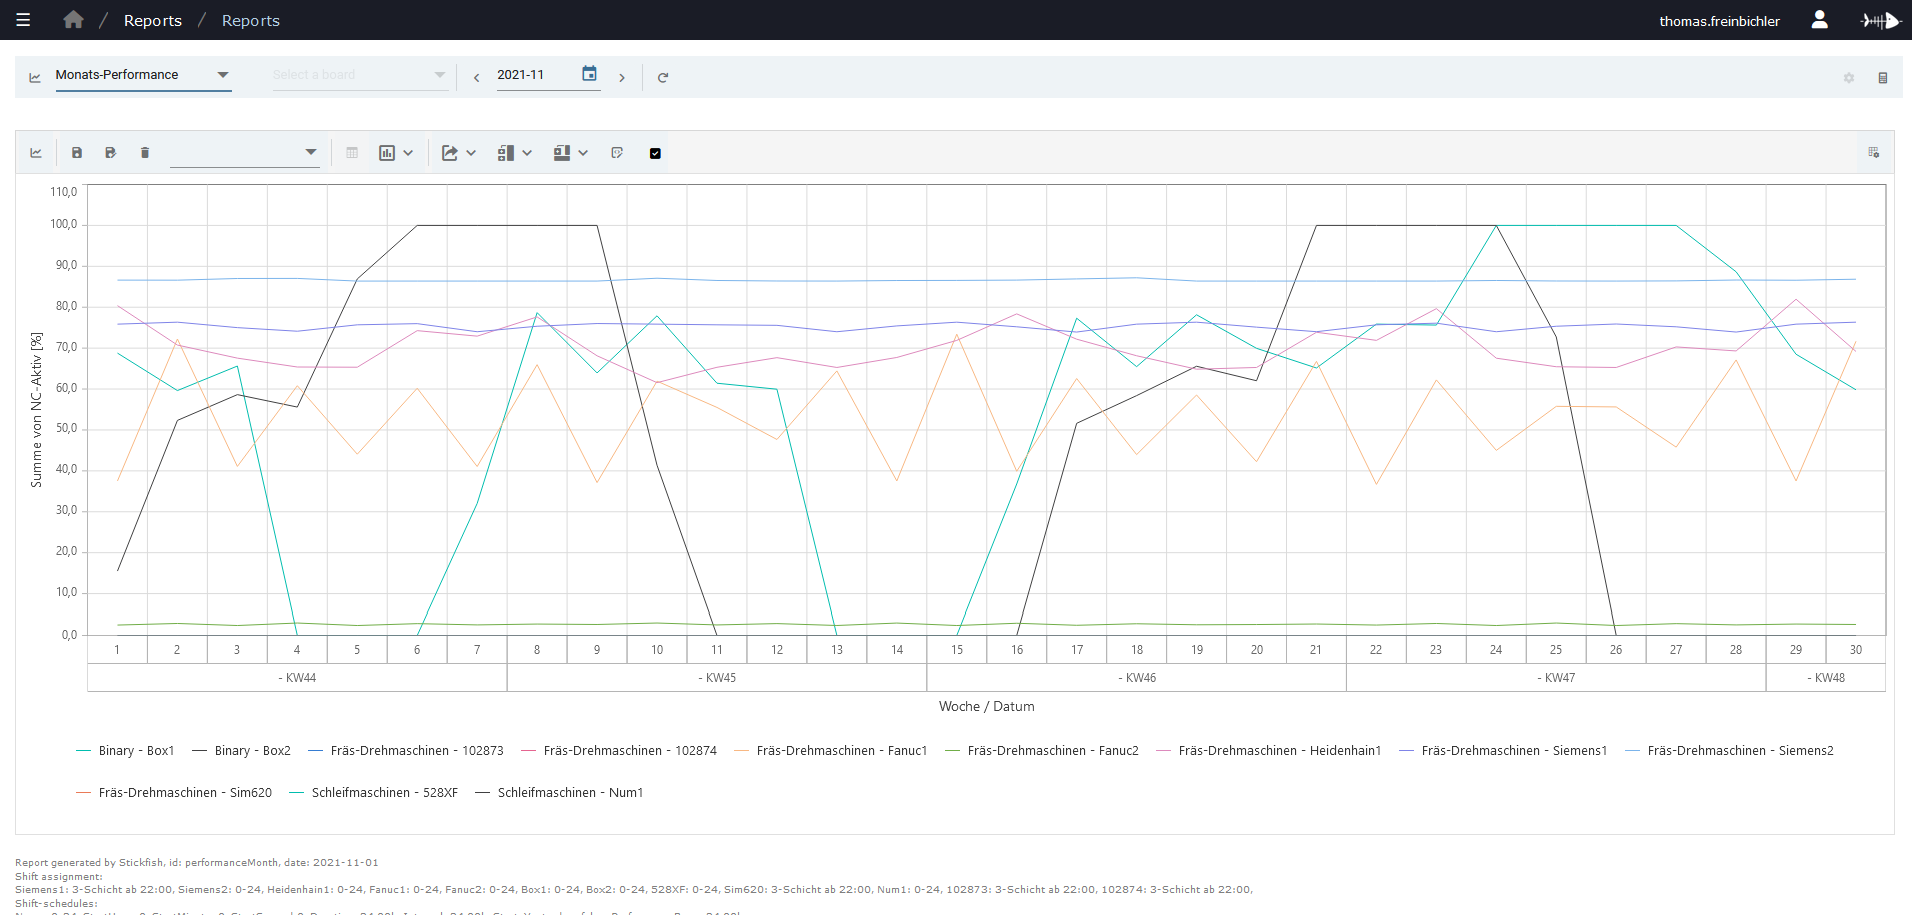Toggle Fräs-Drehmaschinen - 102874 legend series
The height and width of the screenshot is (915, 1912).
point(619,751)
